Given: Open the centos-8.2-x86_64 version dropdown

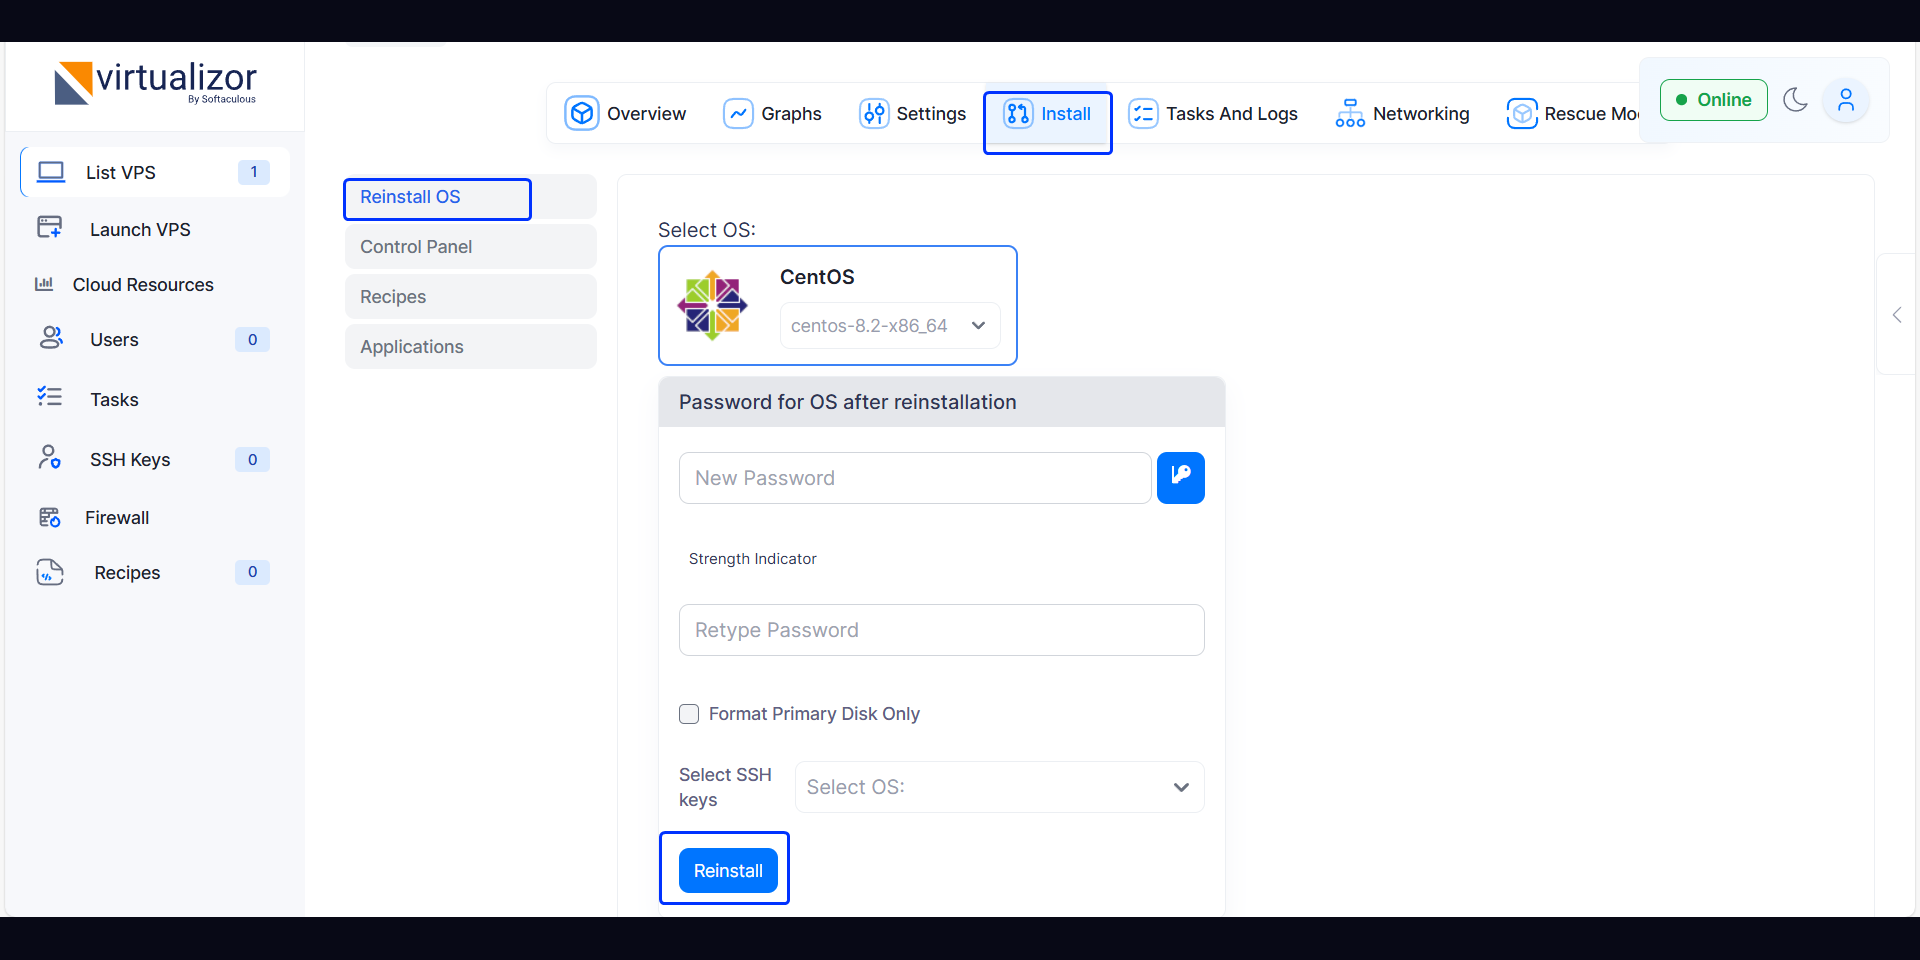Looking at the screenshot, I should [x=890, y=326].
